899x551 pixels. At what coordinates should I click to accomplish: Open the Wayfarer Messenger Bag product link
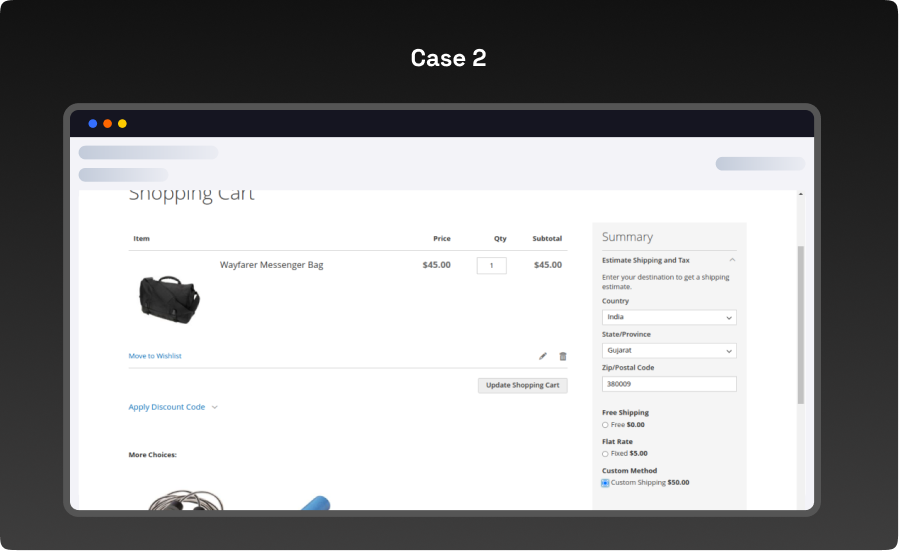pos(271,265)
